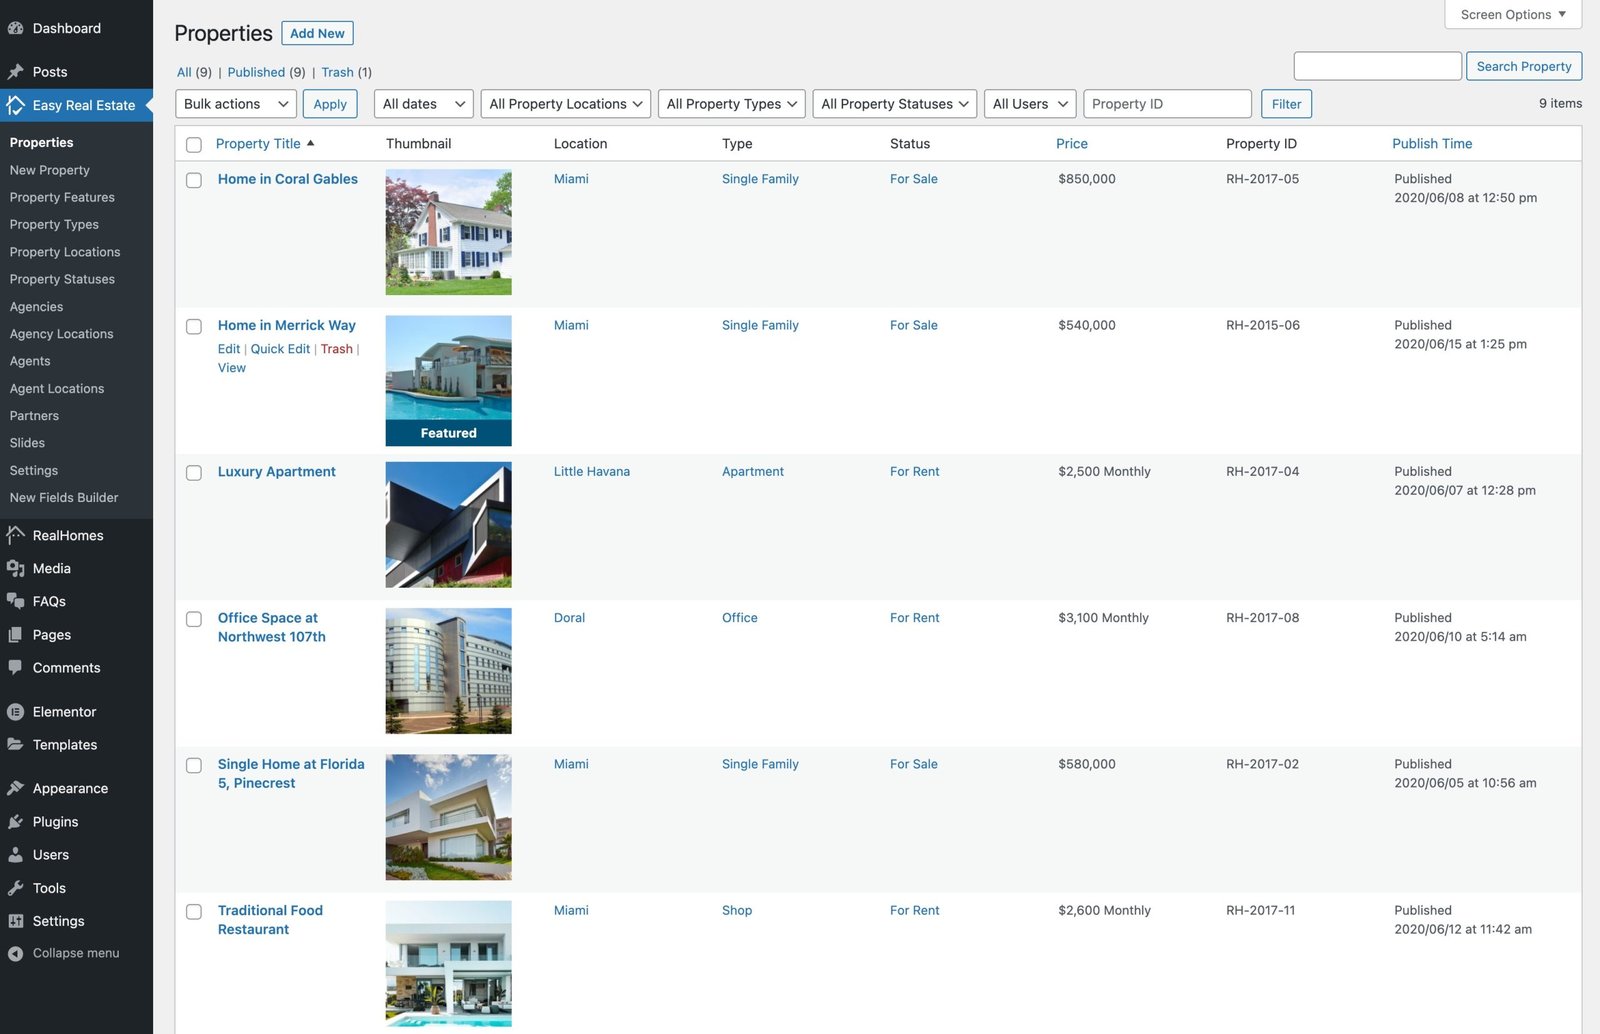1600x1034 pixels.
Task: Click the Elementor sidebar icon
Action: [15, 712]
